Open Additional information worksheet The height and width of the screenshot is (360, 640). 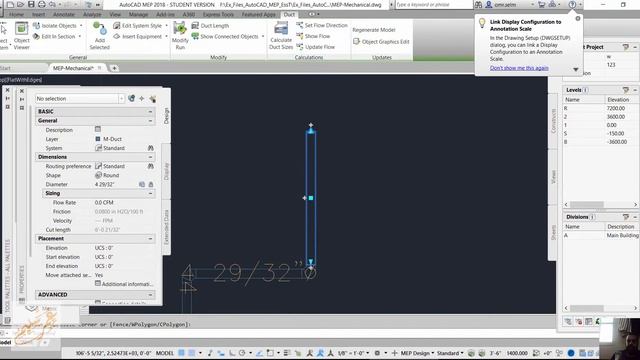coord(124,284)
